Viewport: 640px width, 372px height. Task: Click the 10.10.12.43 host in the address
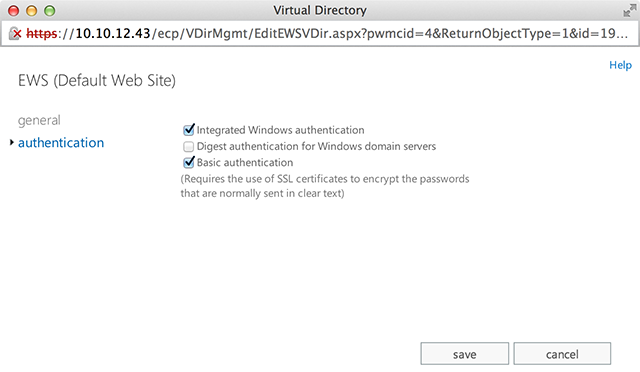click(x=113, y=33)
